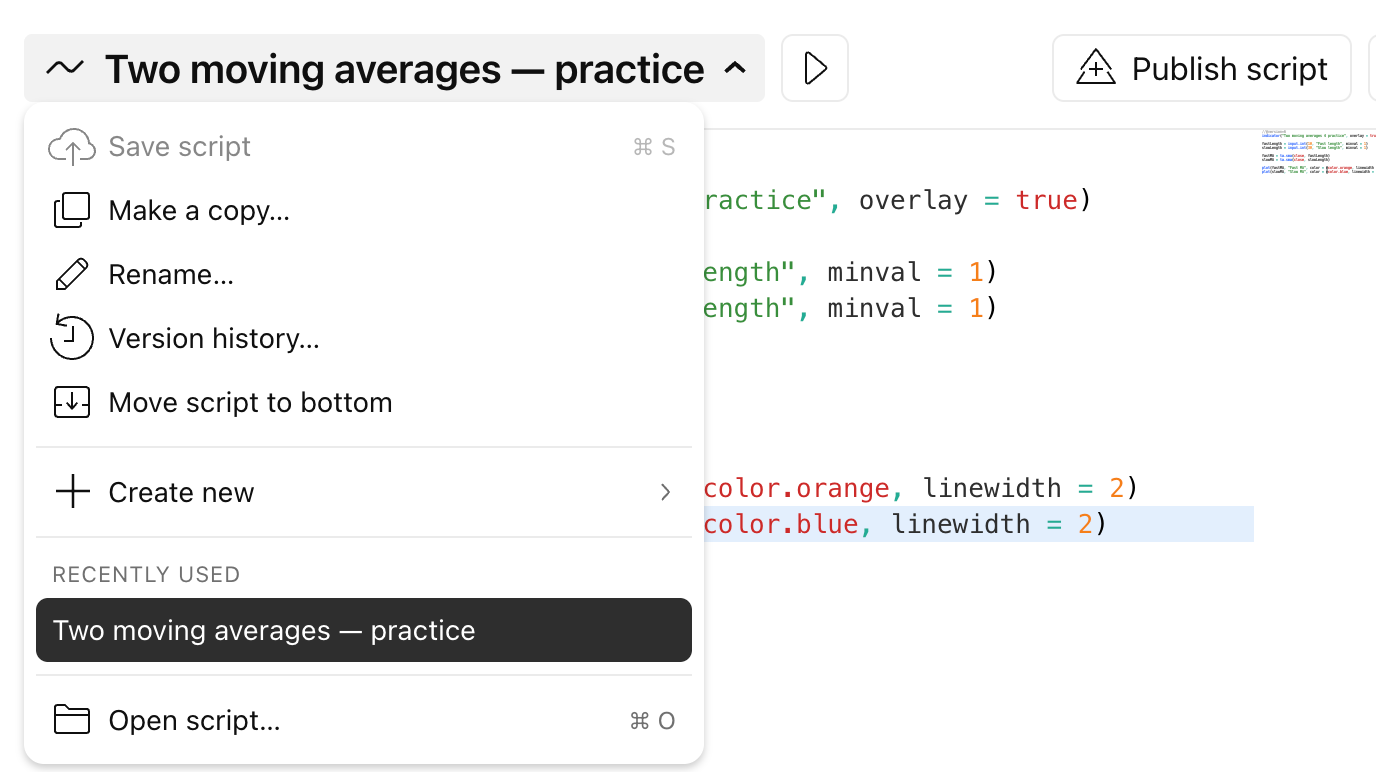Select Move script to bottom
1376x772 pixels.
pos(364,403)
